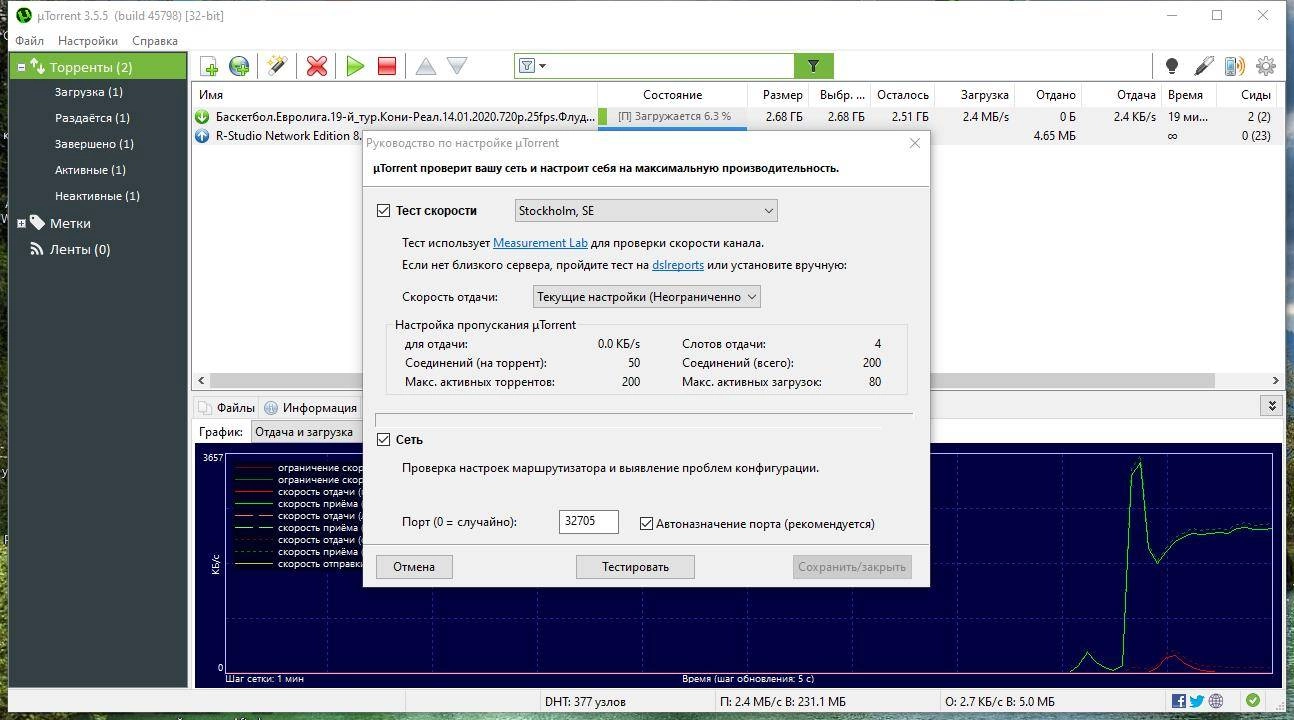This screenshot has width=1294, height=720.
Task: Click the remote device speaker icon
Action: [1235, 66]
